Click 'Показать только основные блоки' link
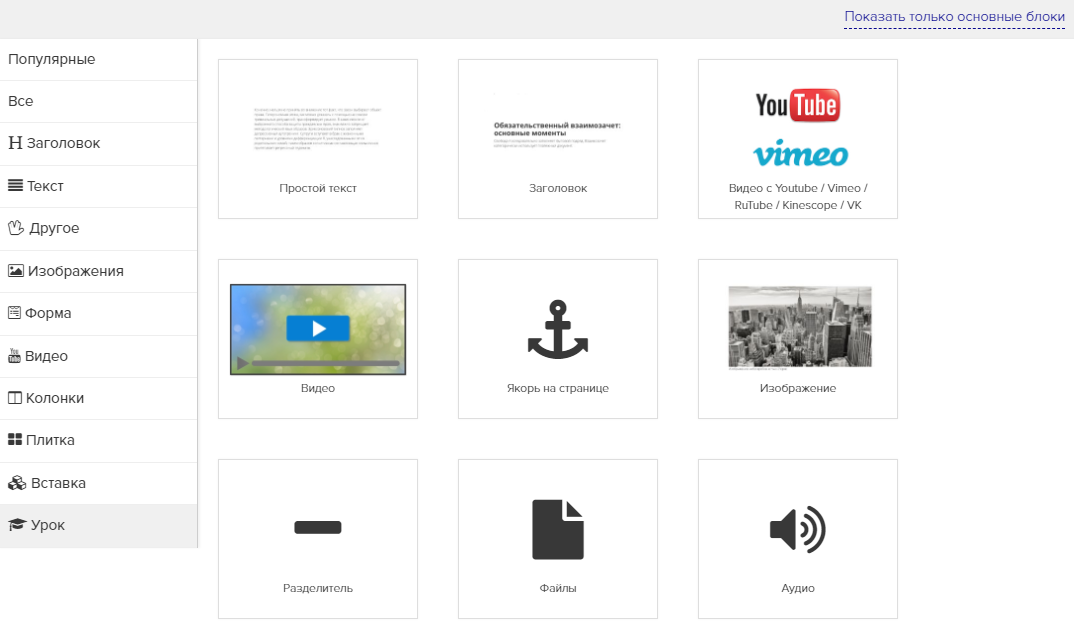 [x=954, y=17]
